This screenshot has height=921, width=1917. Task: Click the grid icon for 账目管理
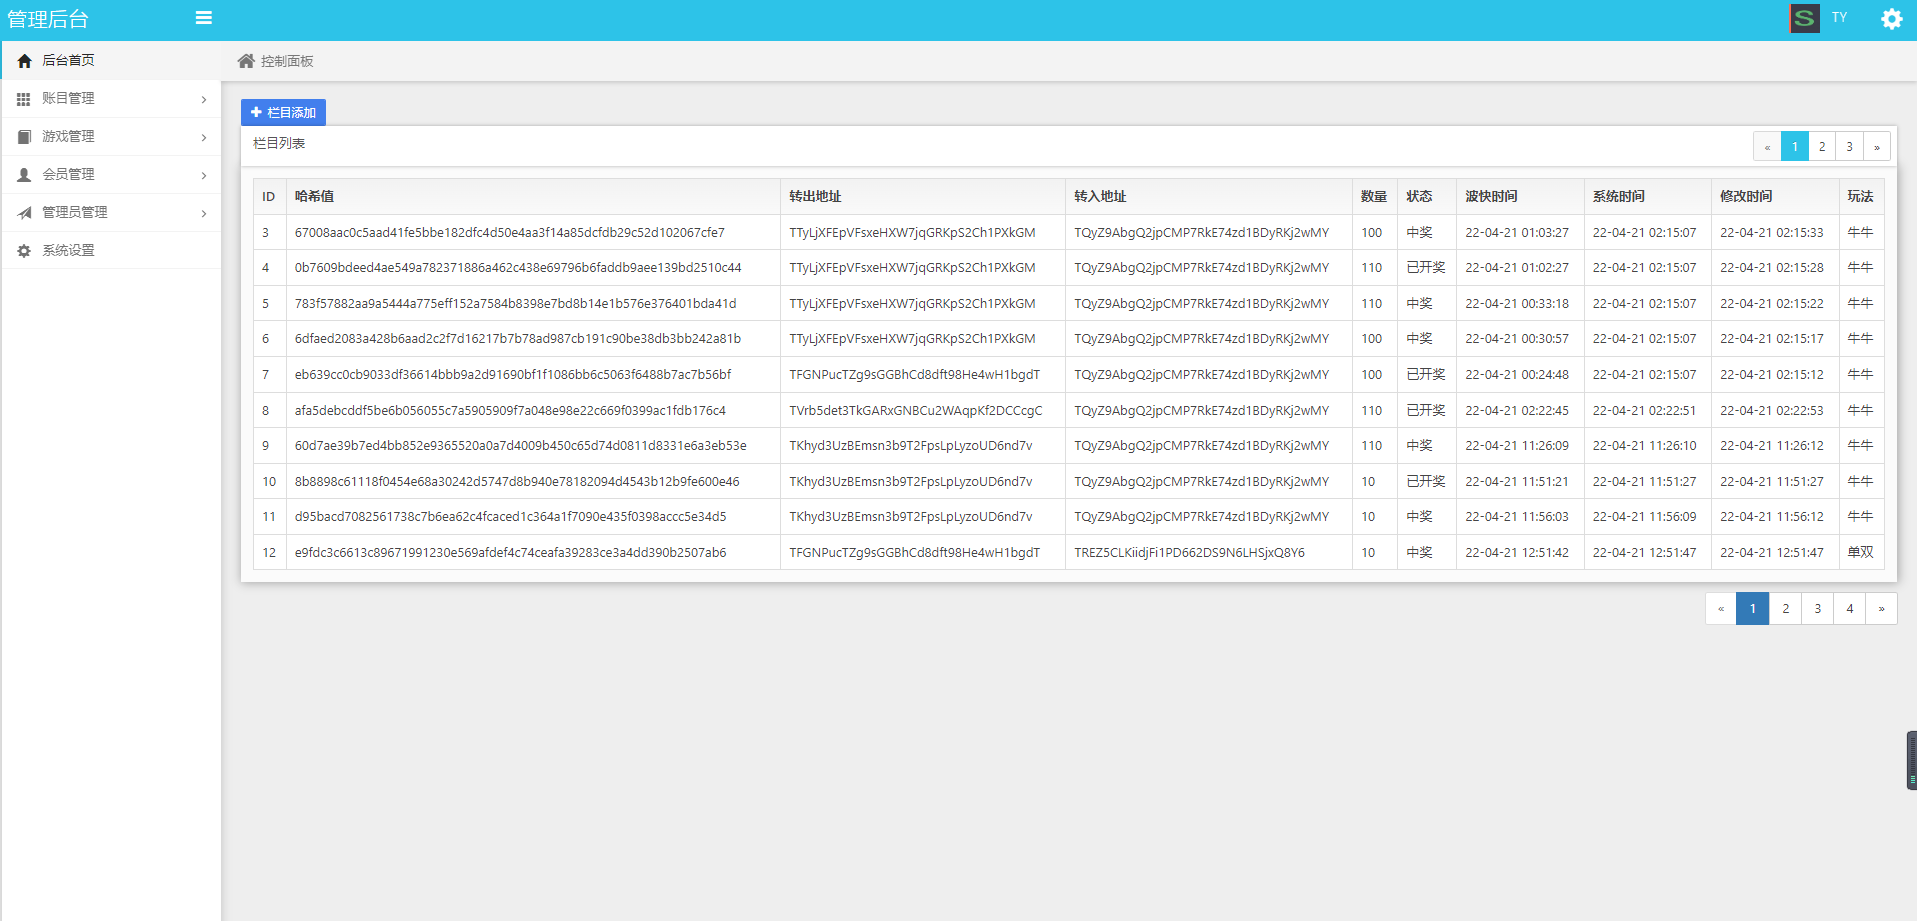[x=24, y=99]
